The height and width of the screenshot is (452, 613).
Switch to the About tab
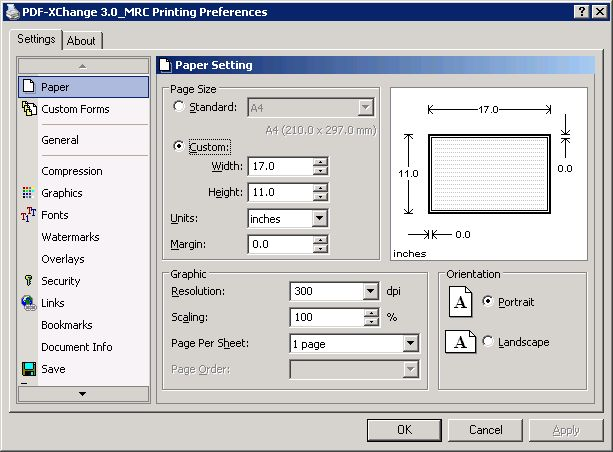point(81,41)
